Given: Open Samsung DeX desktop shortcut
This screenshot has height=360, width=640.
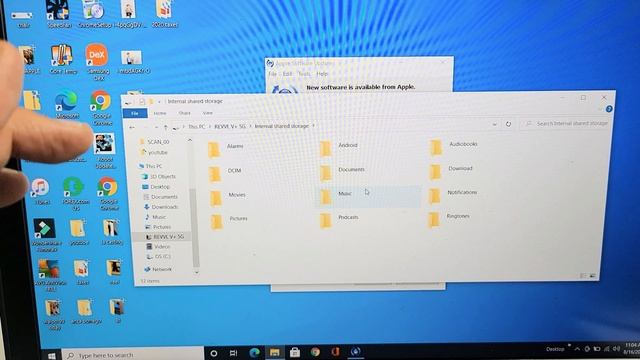Looking at the screenshot, I should coord(97,62).
